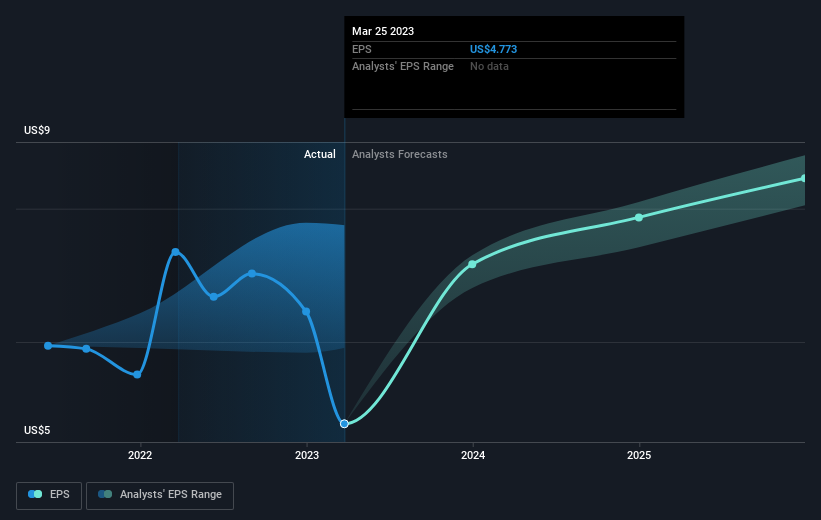Click the EPS point just before 2023
The width and height of the screenshot is (821, 520).
coord(306,312)
